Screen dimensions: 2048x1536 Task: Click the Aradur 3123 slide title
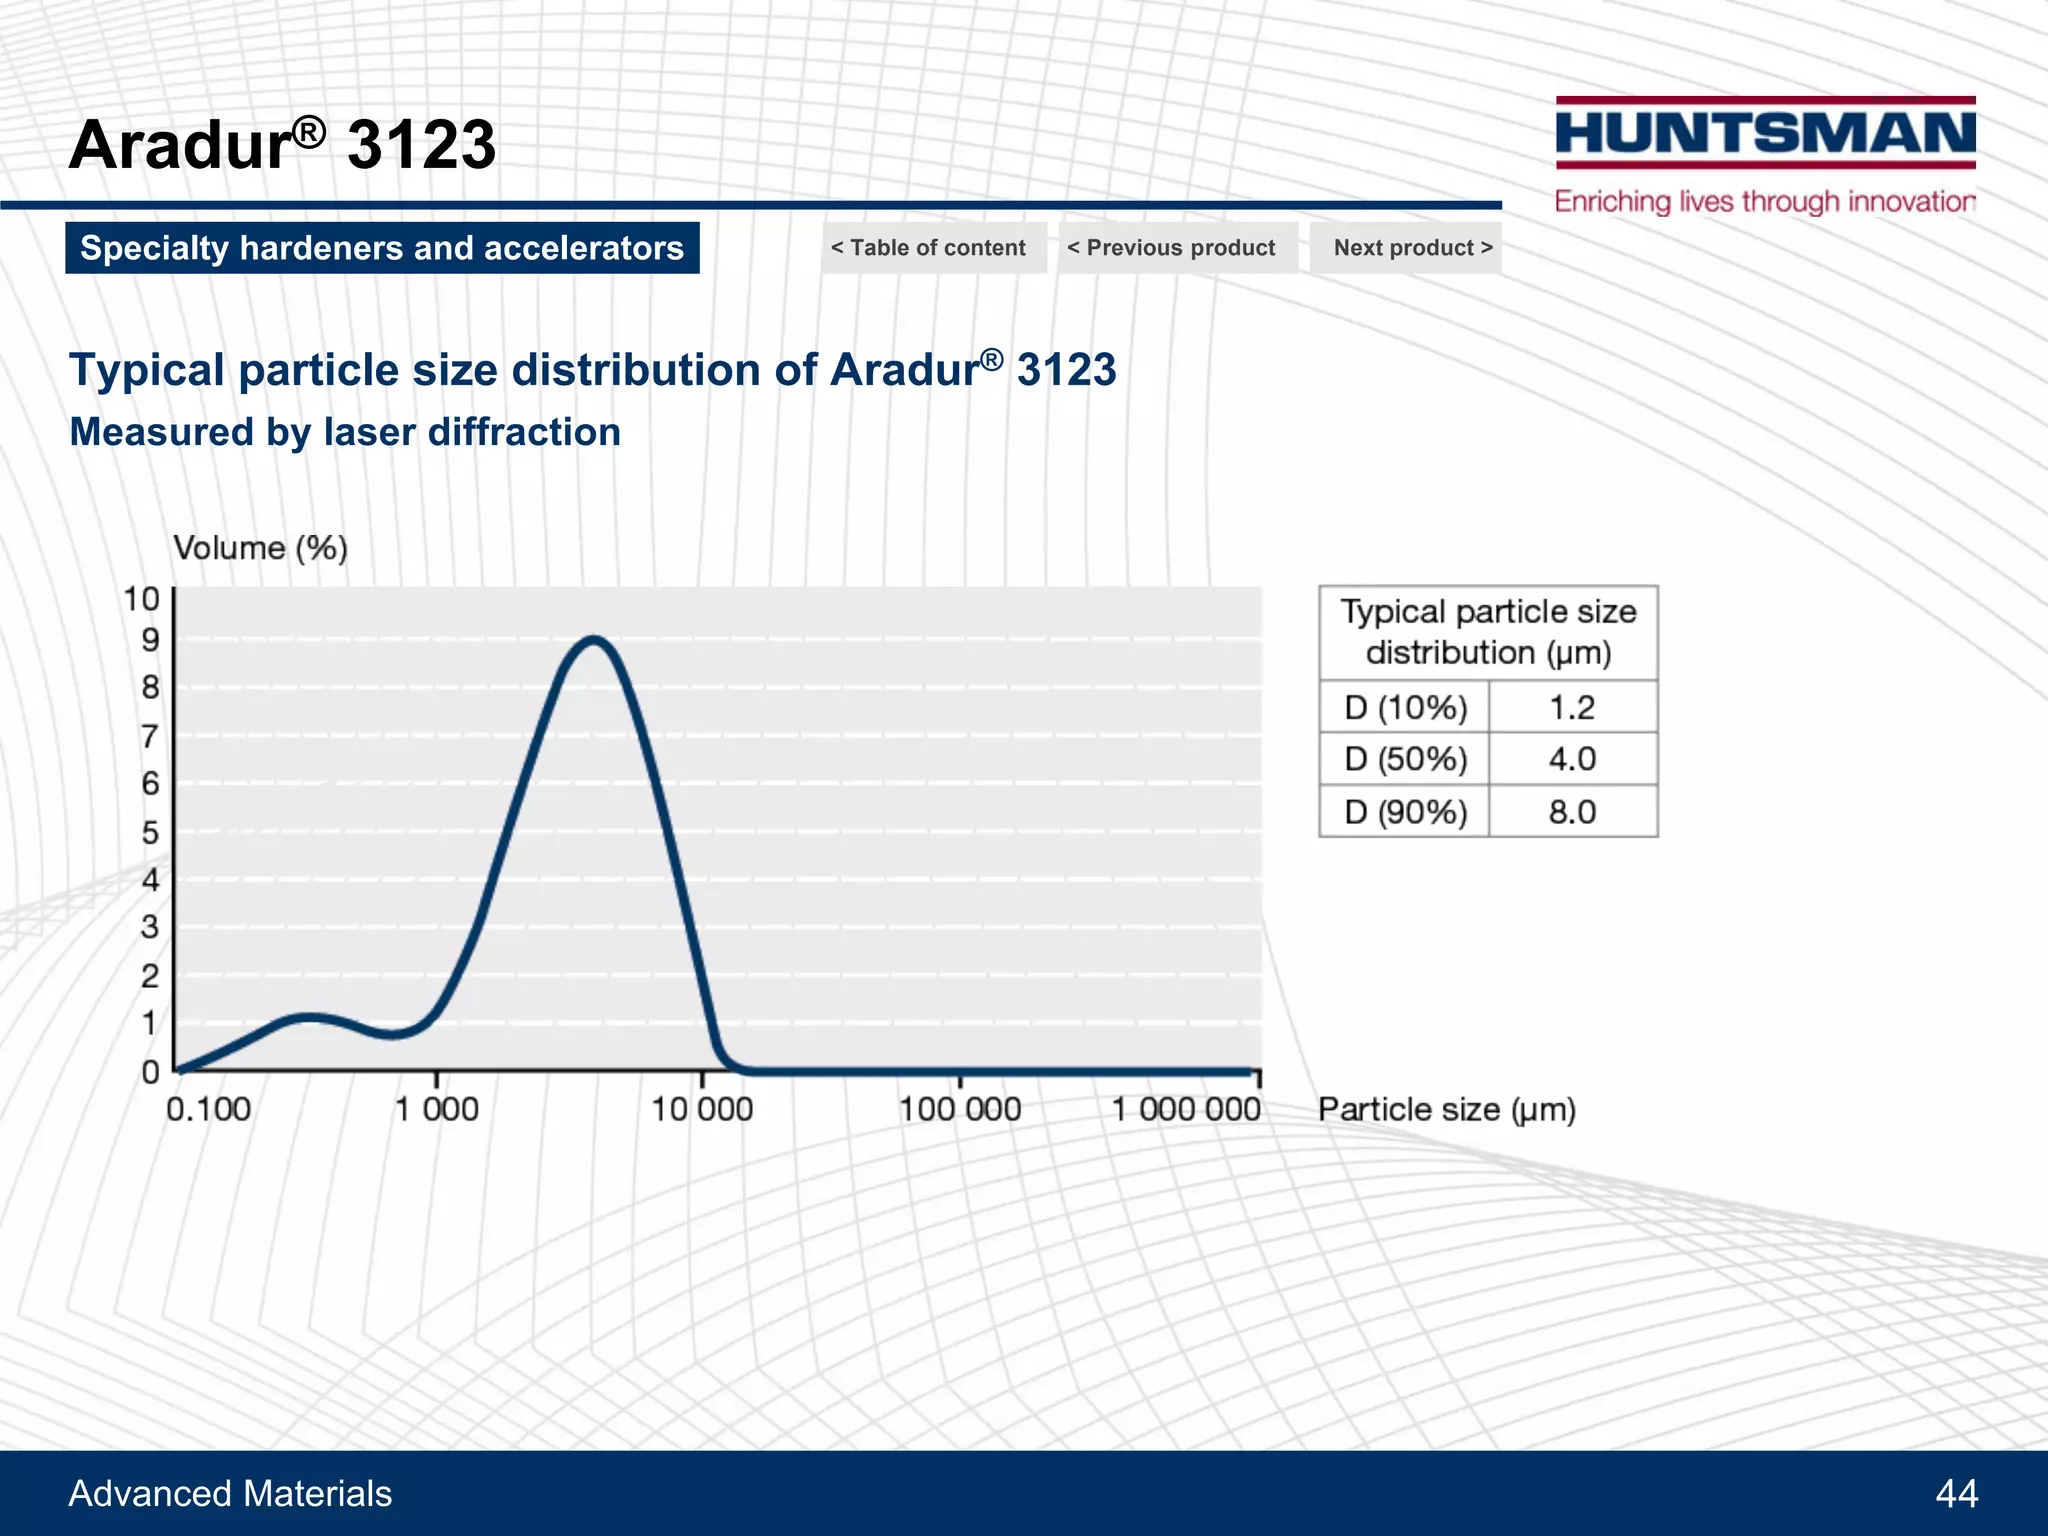(282, 145)
